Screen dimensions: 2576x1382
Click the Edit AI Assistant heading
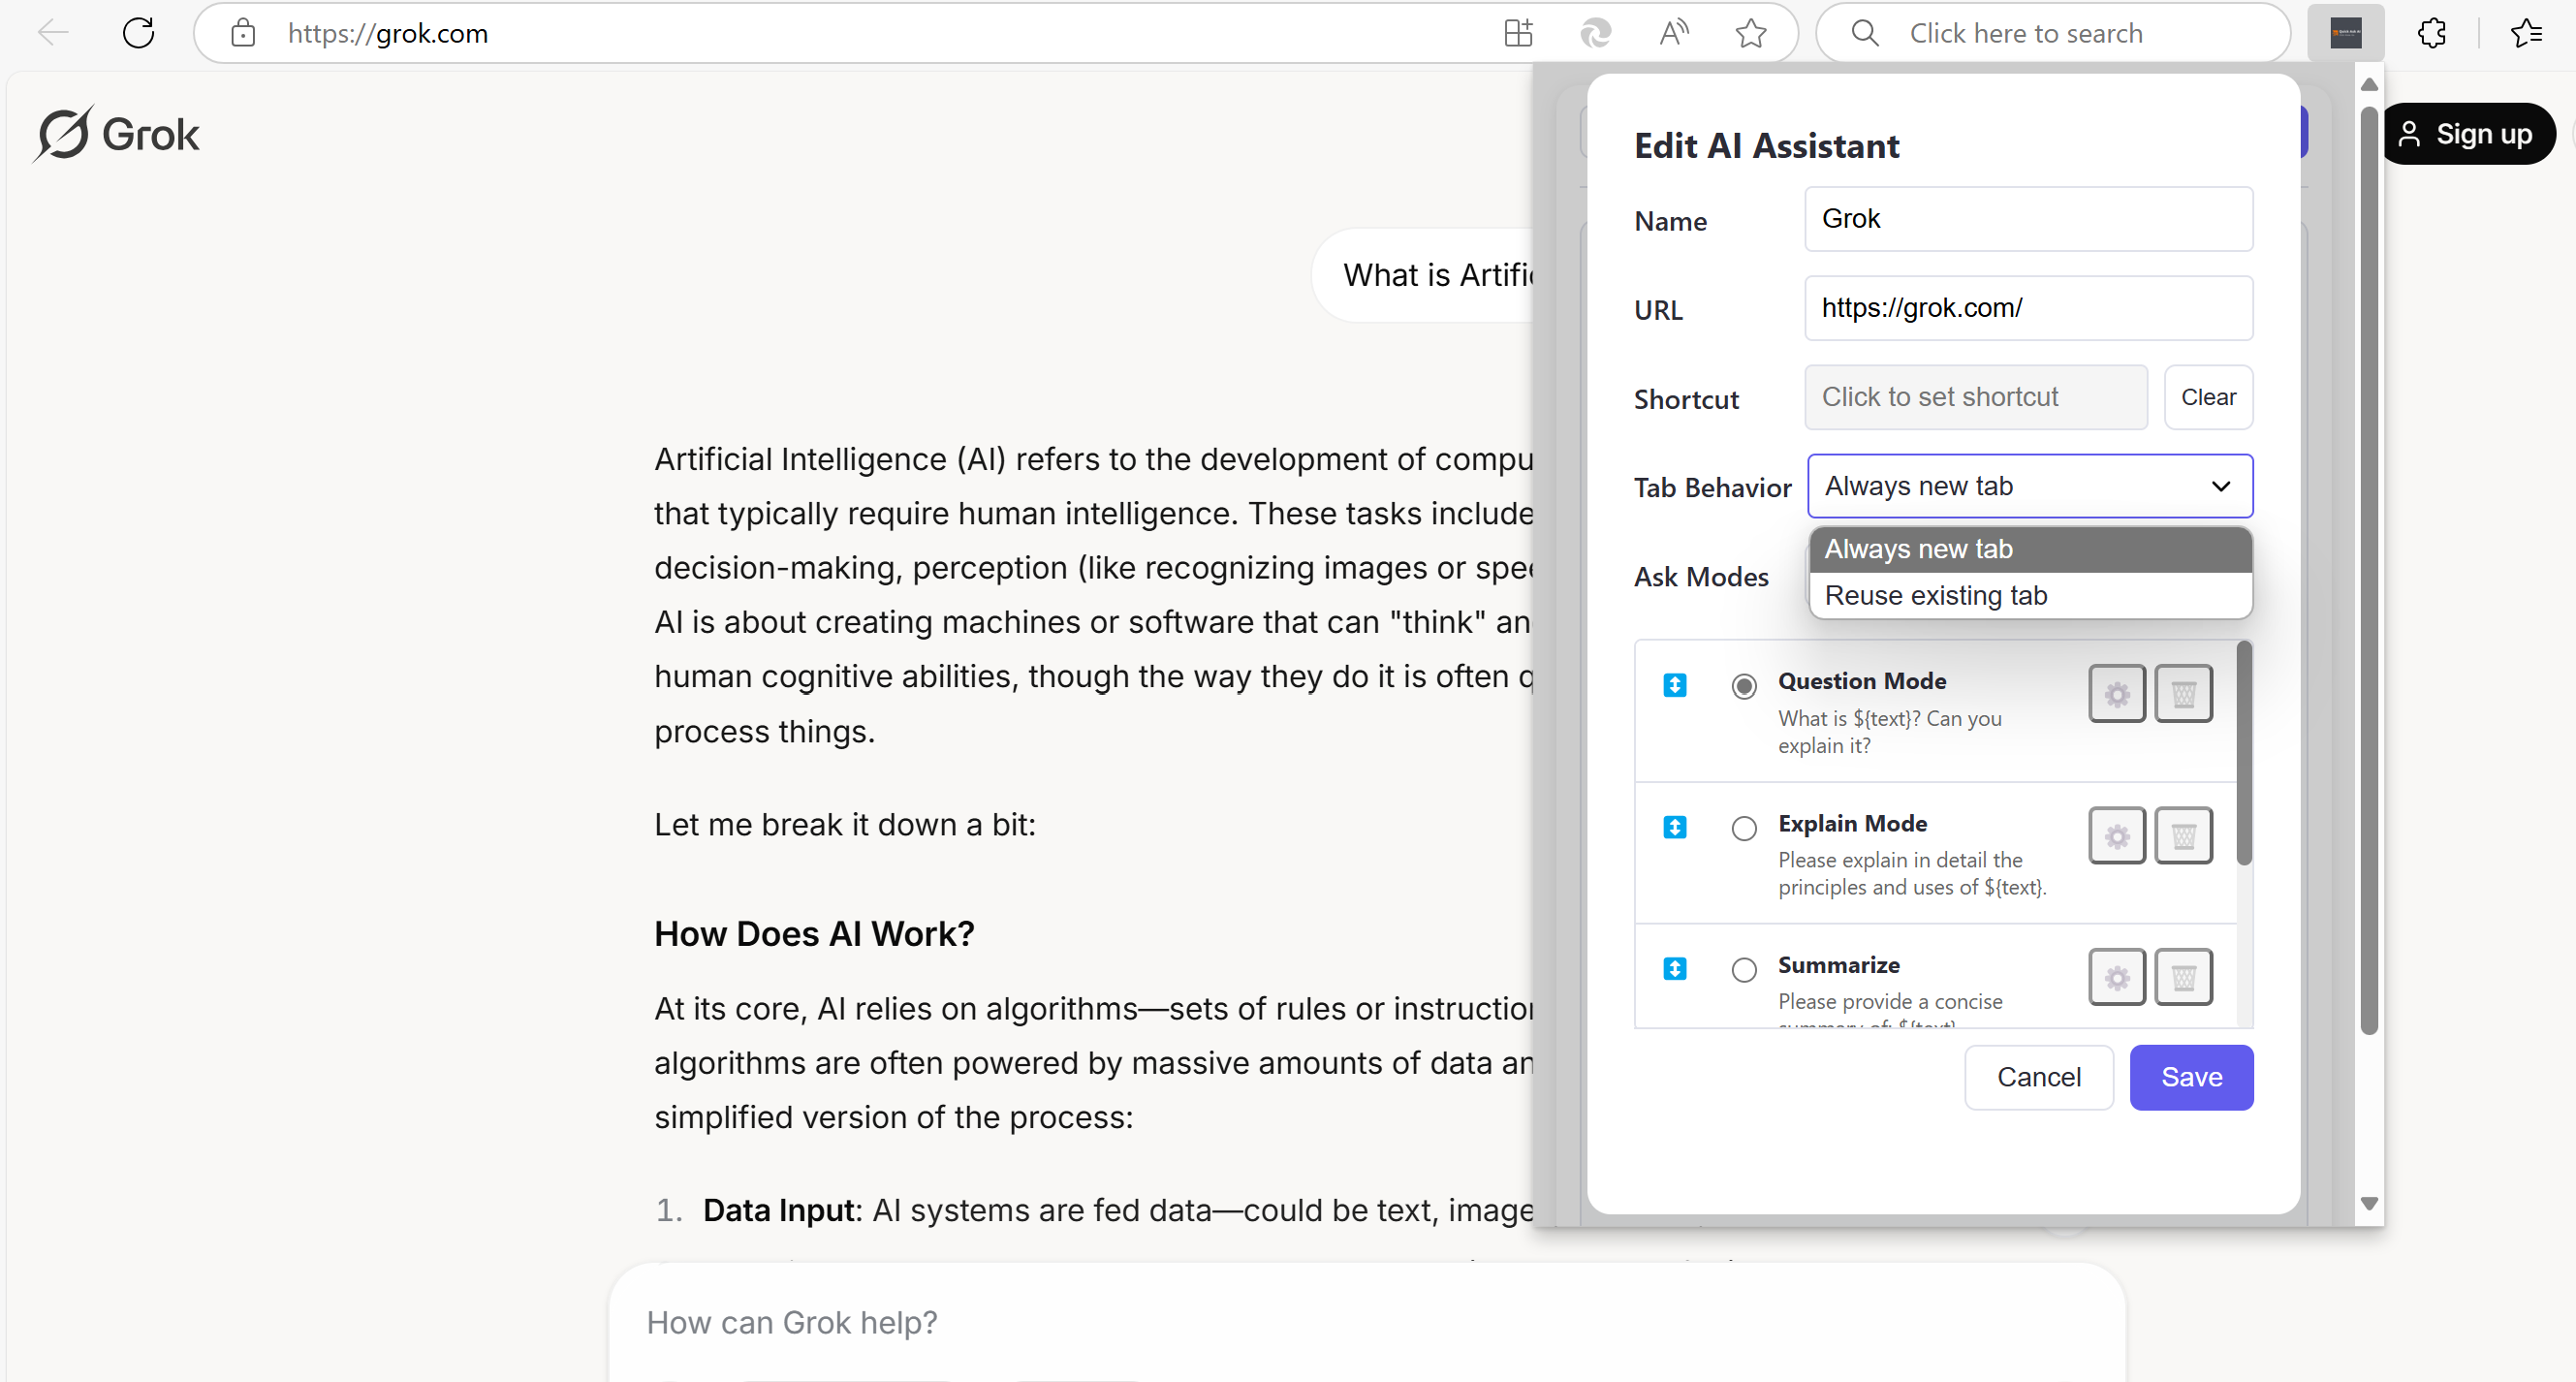[x=1766, y=146]
